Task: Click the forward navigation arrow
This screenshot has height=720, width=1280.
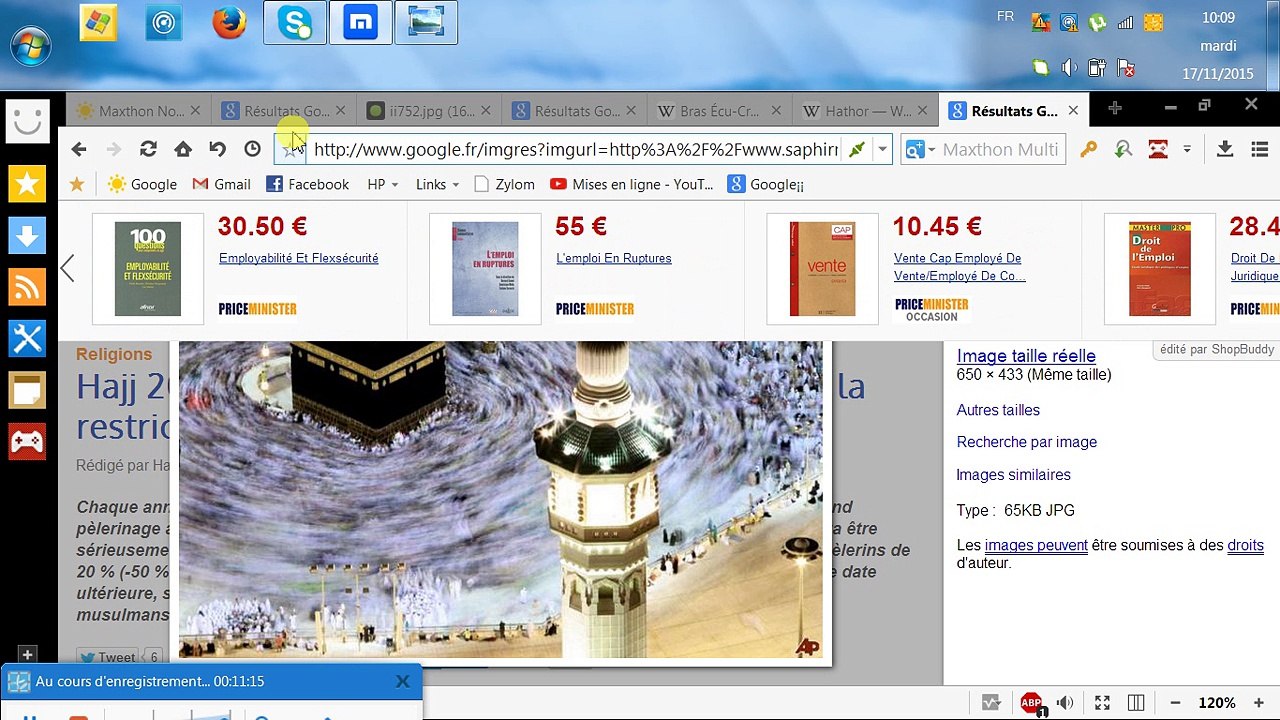Action: tap(114, 149)
